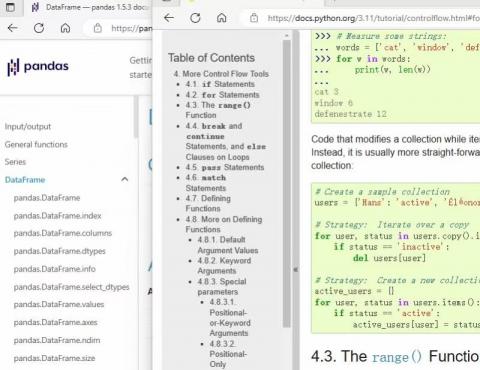Open Input/output section in pandas sidebar
The width and height of the screenshot is (480, 370).
28,127
